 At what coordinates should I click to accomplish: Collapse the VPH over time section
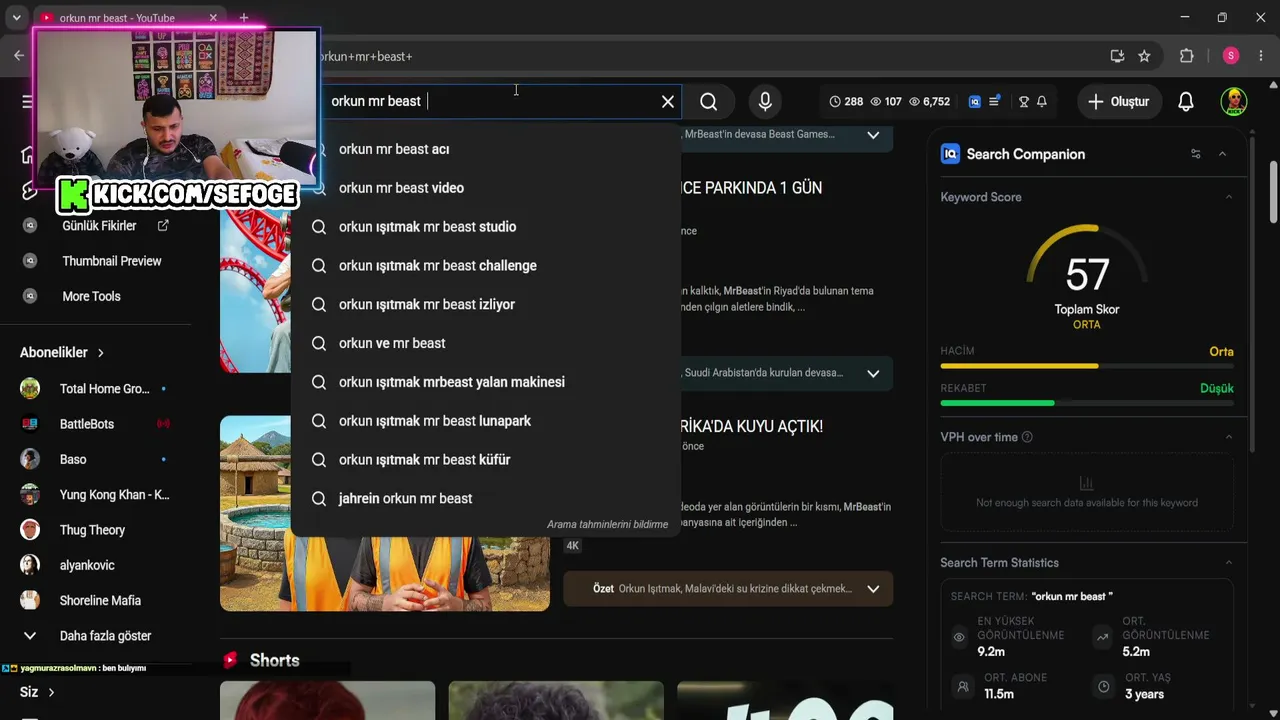coord(1229,437)
